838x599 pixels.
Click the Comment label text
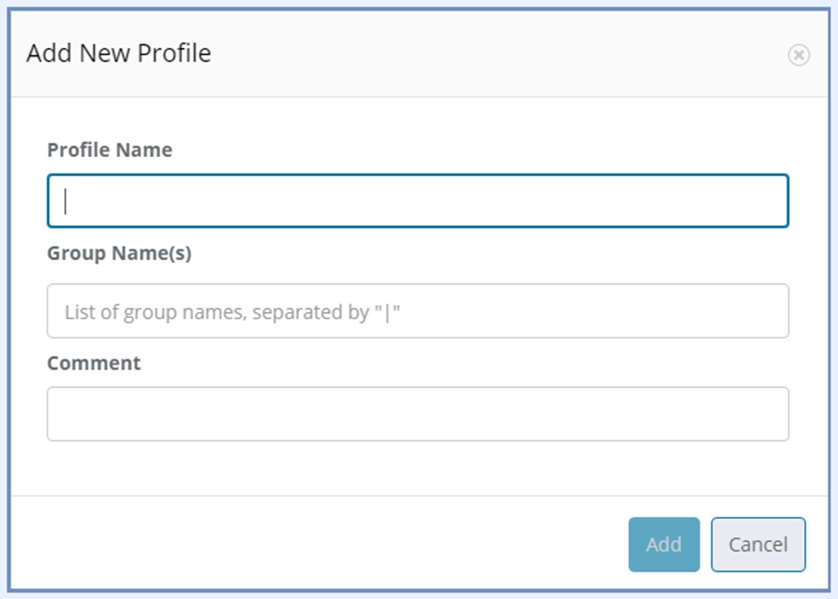point(94,363)
